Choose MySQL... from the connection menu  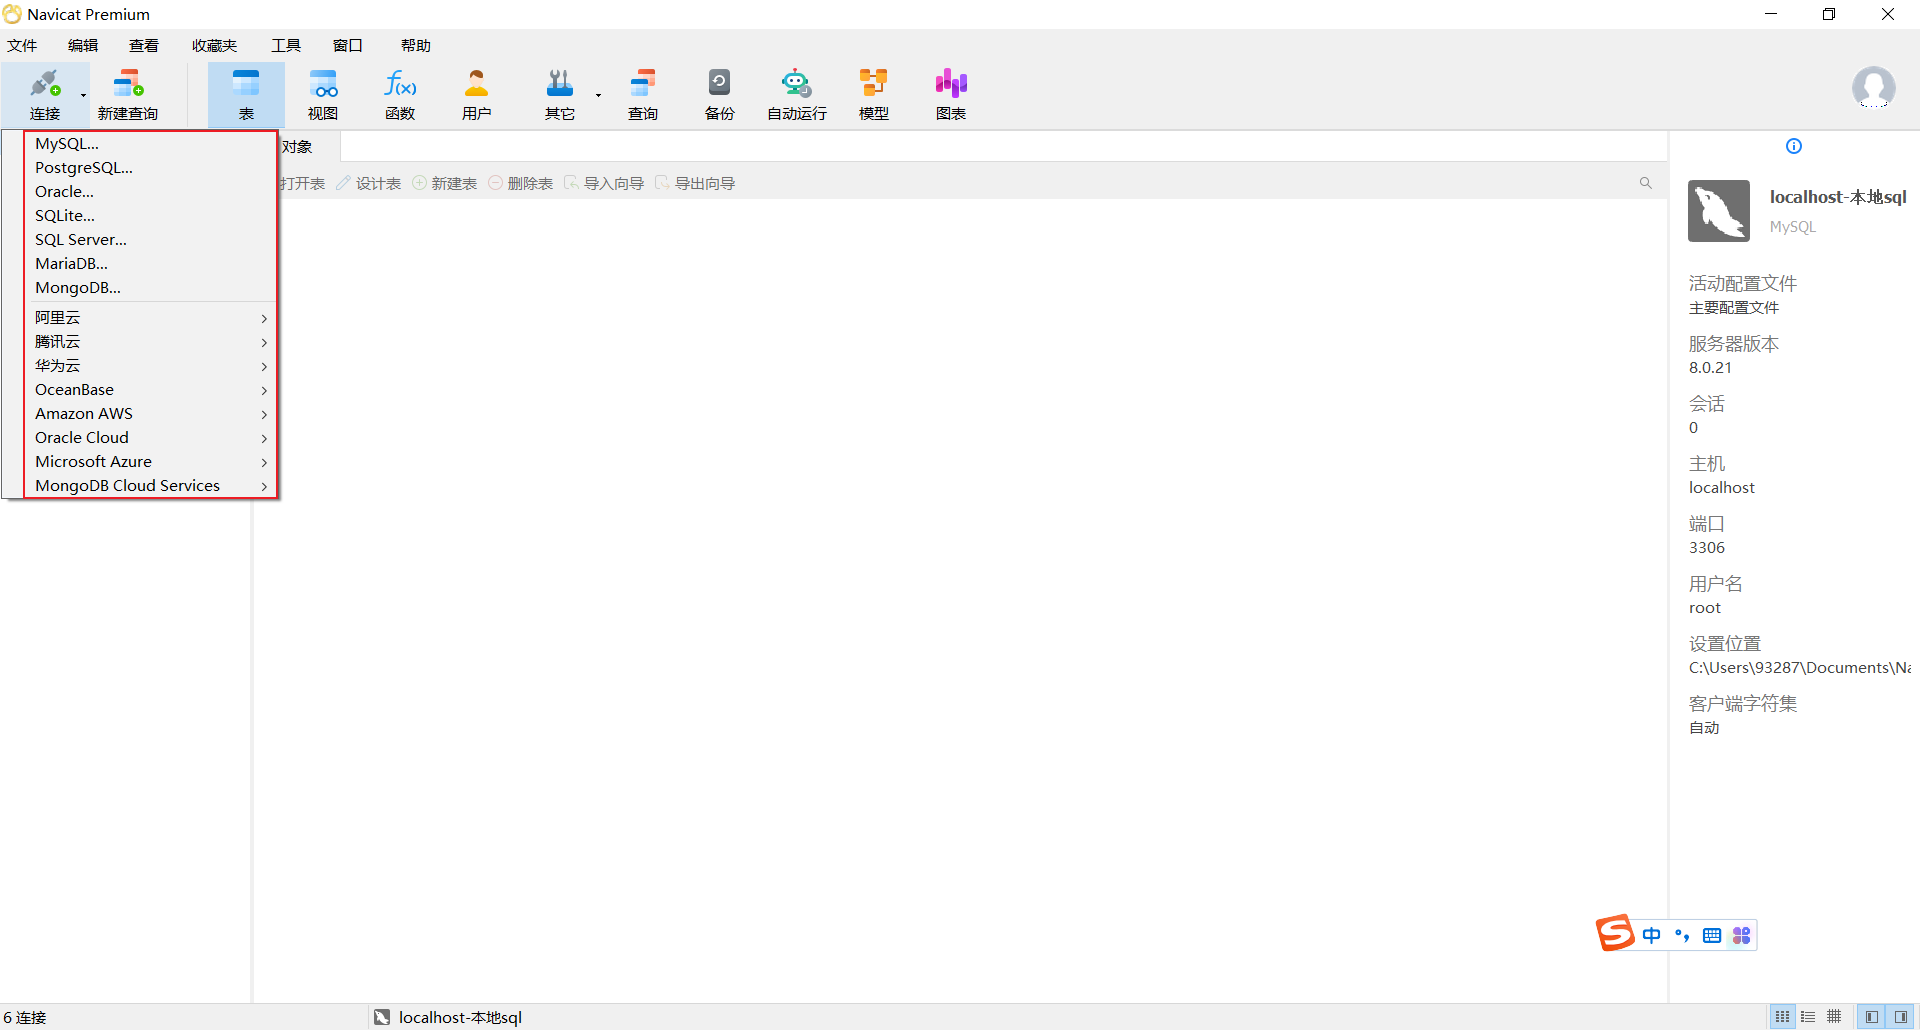click(x=150, y=144)
